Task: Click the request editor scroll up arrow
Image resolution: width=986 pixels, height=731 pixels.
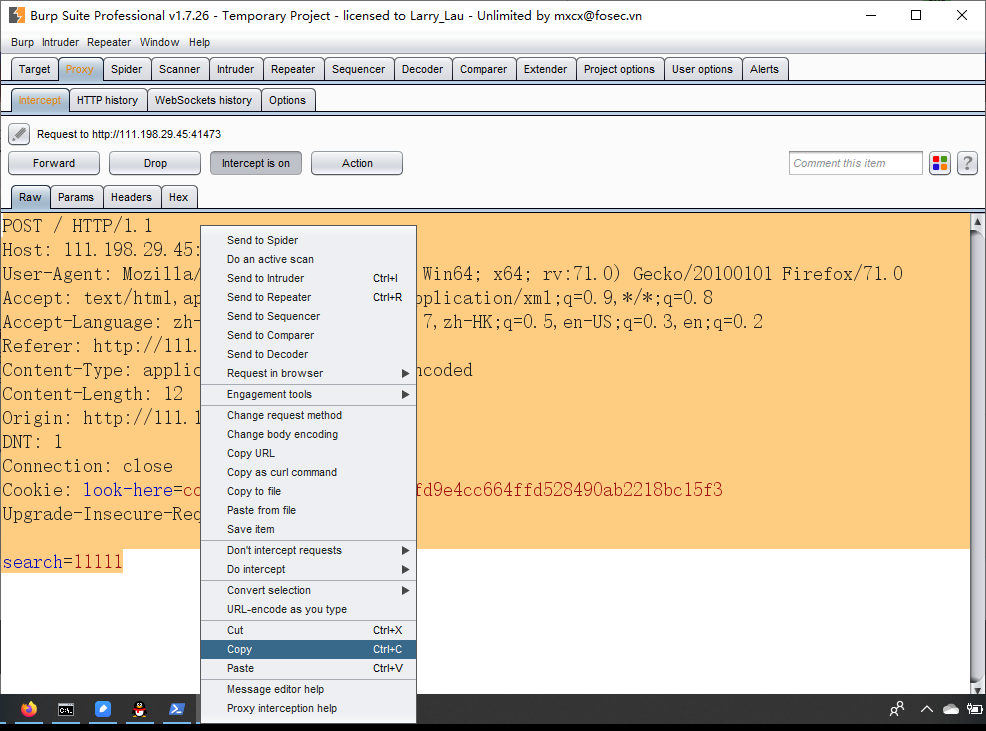Action: 977,221
